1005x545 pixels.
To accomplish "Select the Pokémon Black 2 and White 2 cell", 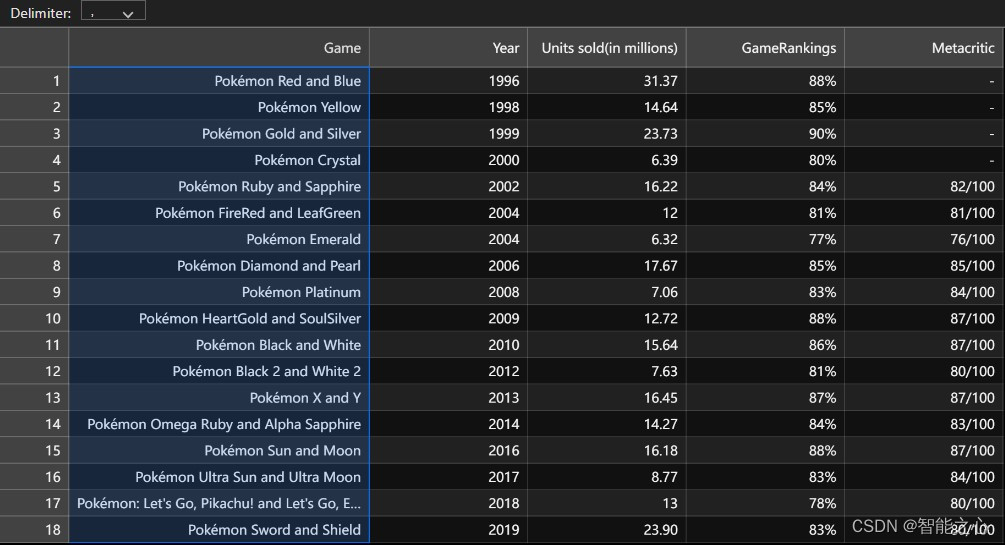I will tap(219, 371).
